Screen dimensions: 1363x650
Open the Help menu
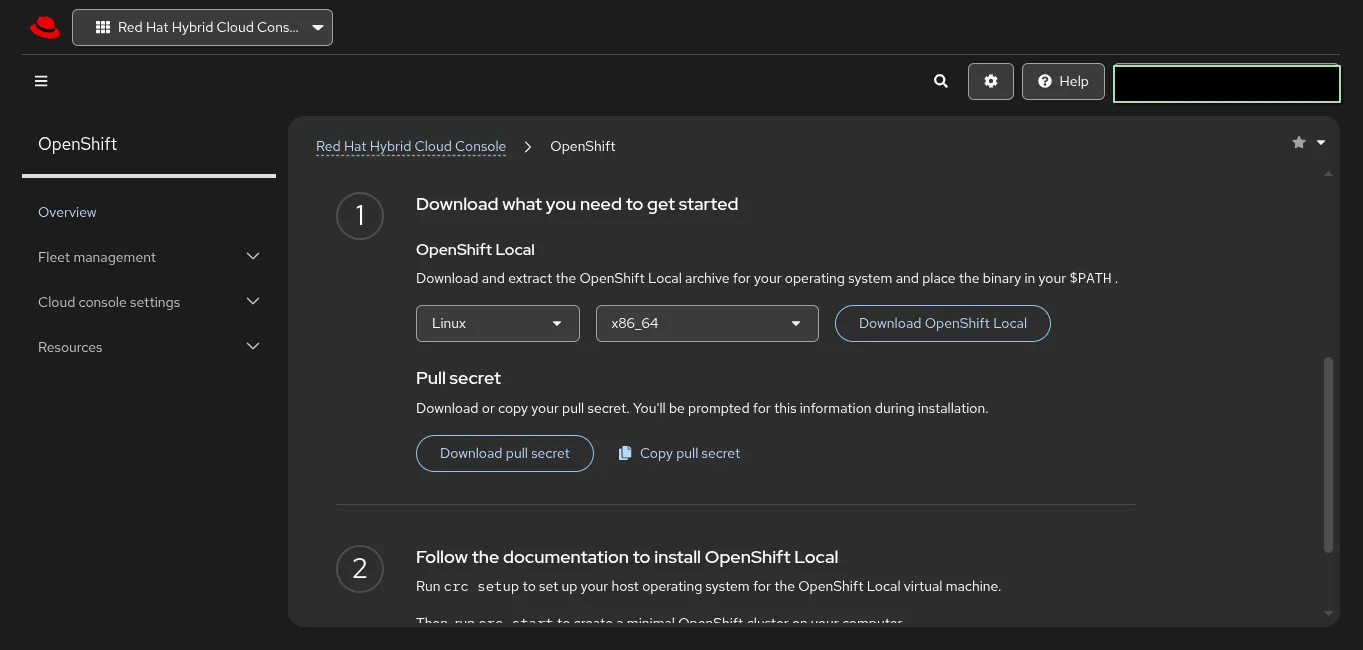[1063, 81]
